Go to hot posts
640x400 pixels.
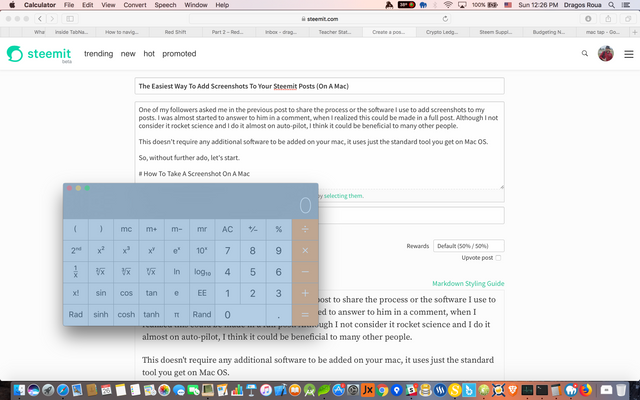click(149, 53)
